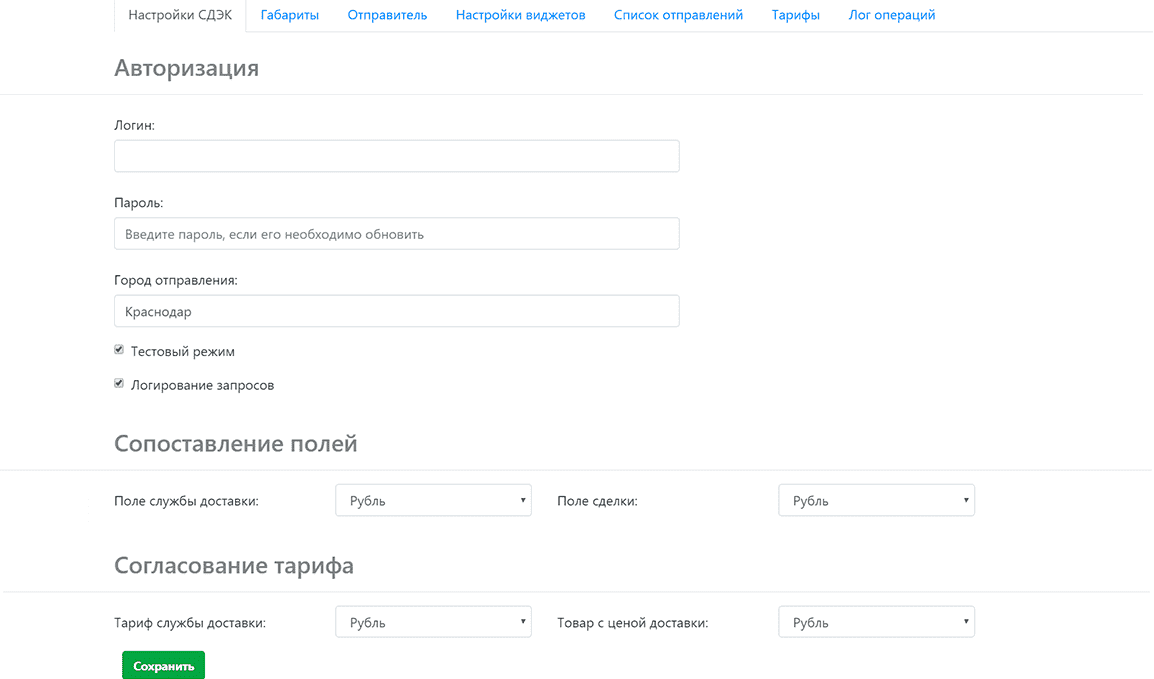This screenshot has height=679, width=1154.
Task: Click the Логин: field label
Action: coord(135,125)
